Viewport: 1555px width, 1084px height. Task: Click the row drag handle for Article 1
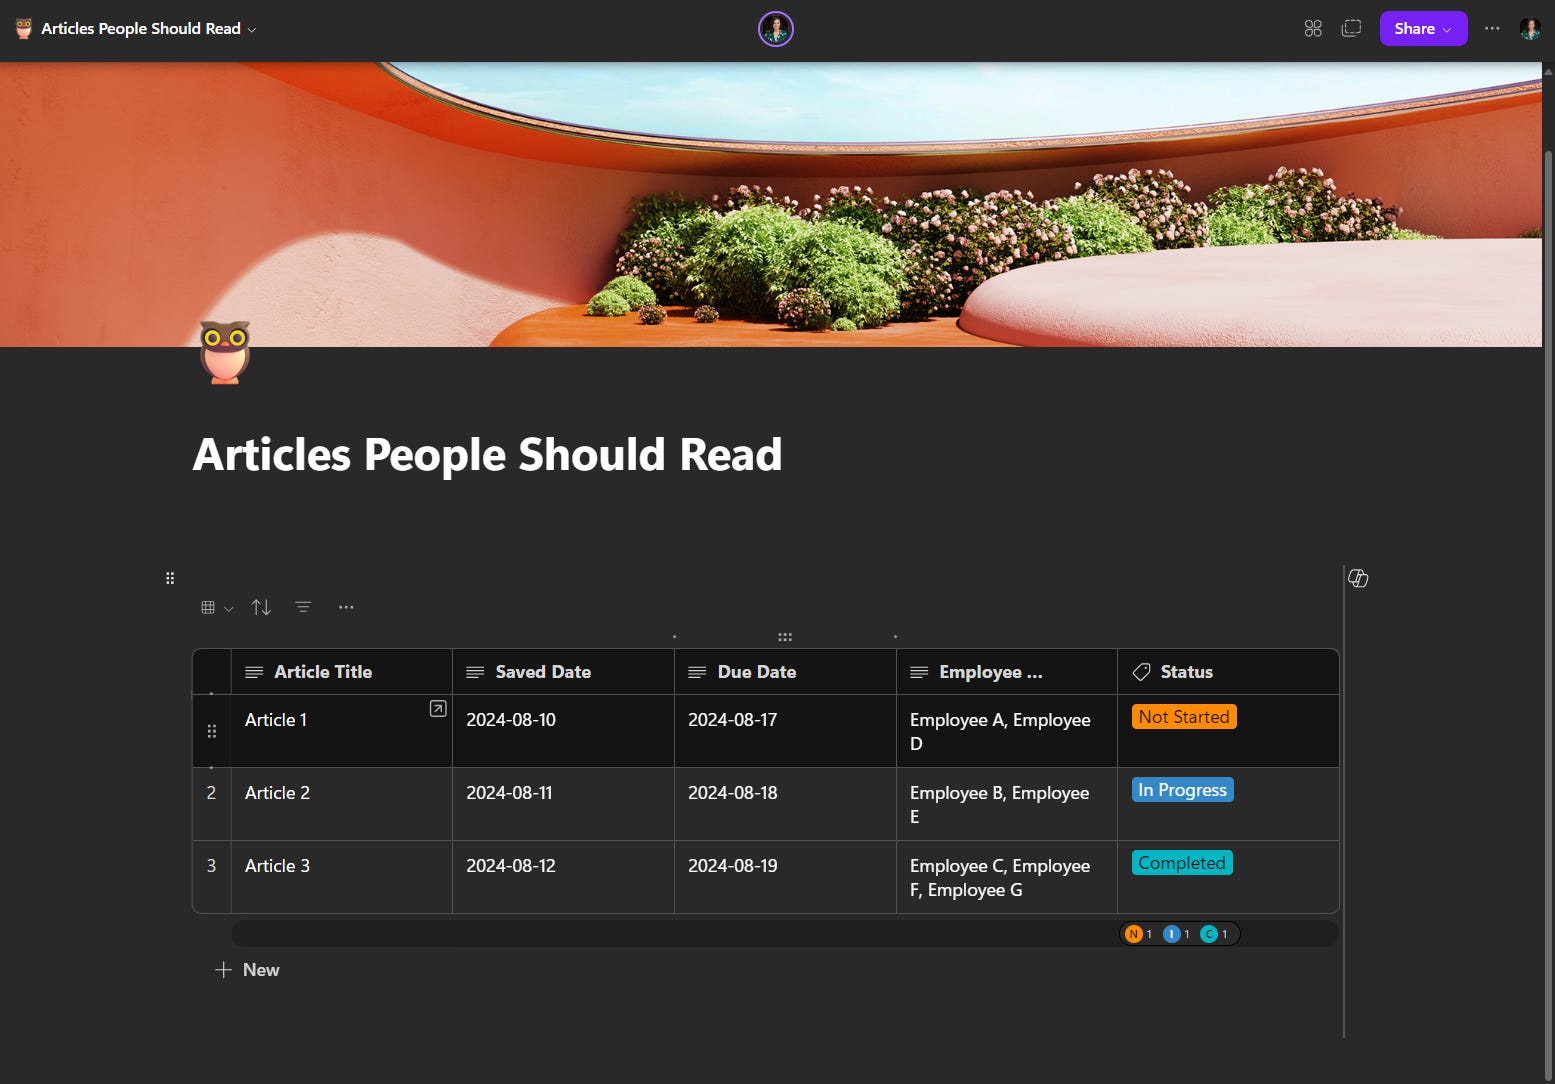click(212, 731)
